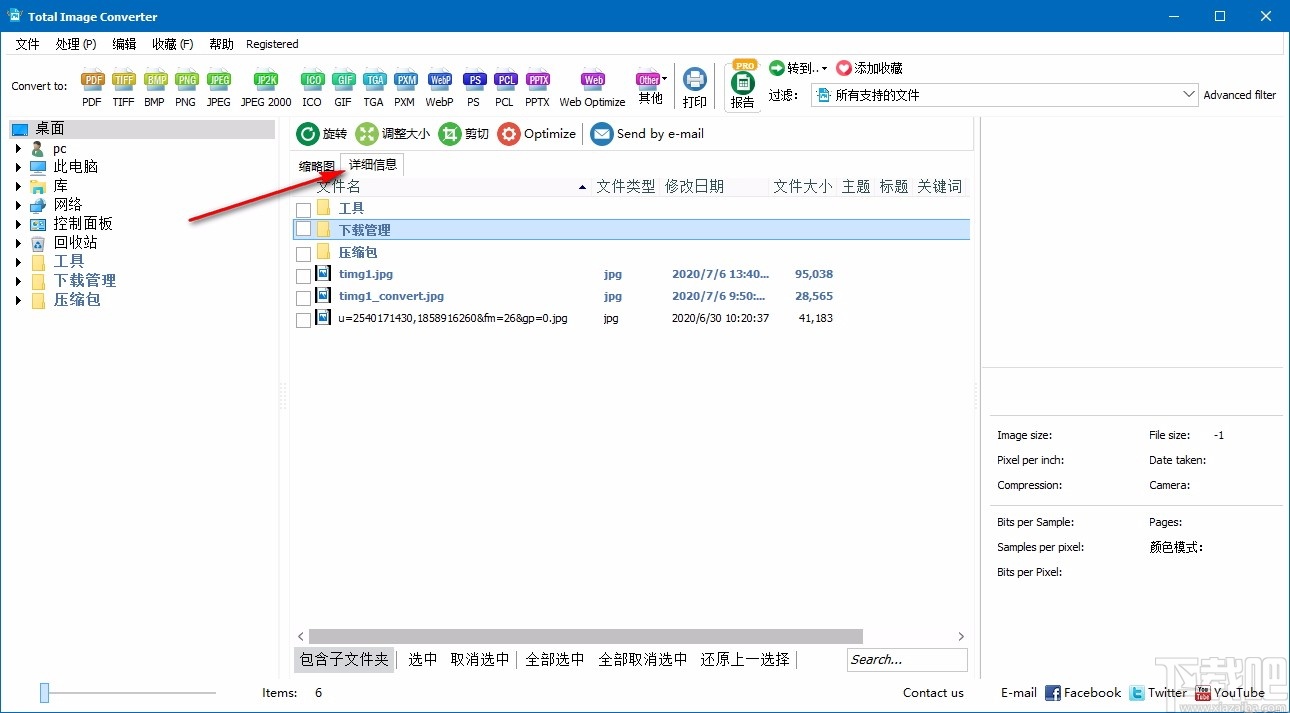
Task: Choose TIFF conversion format
Action: pos(123,88)
